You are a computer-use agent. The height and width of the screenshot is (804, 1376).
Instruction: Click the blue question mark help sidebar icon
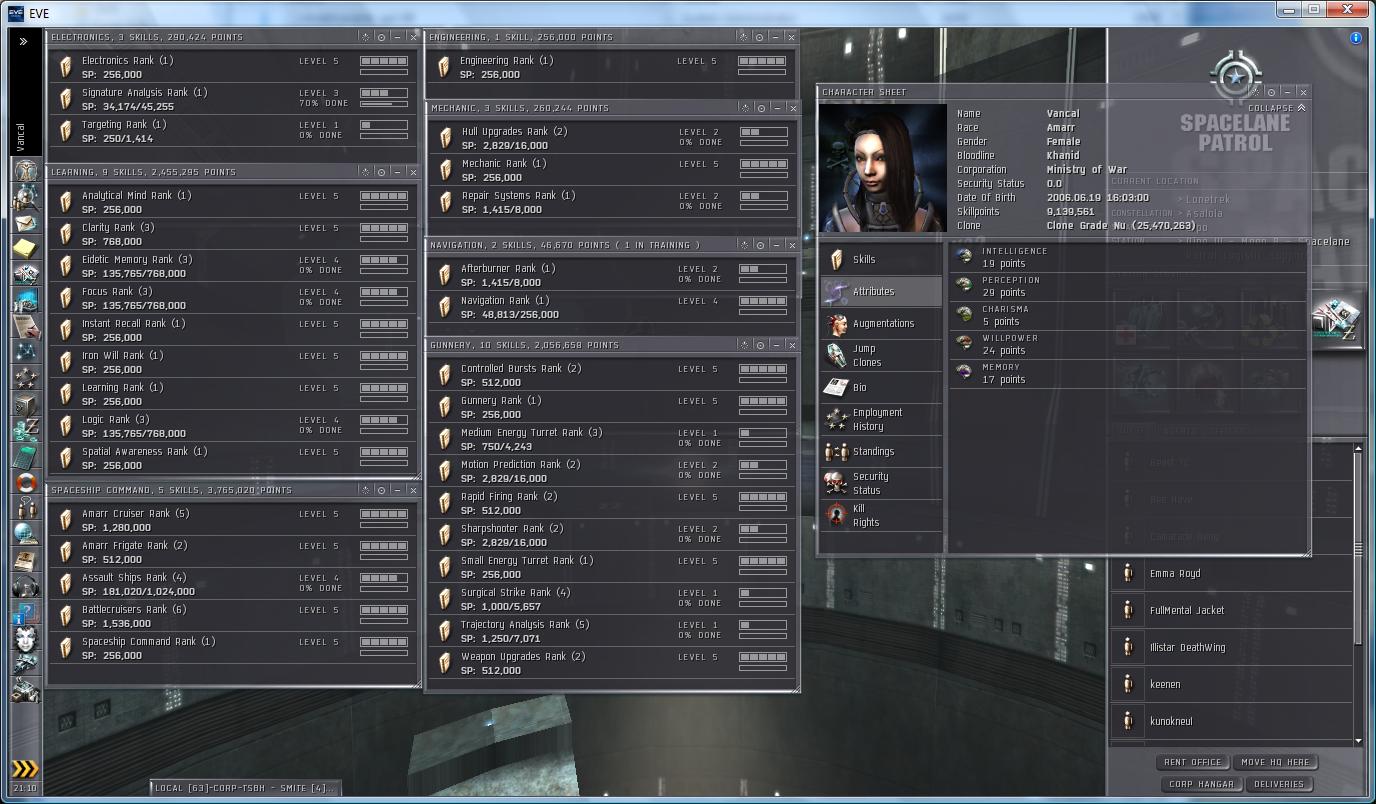[25, 613]
